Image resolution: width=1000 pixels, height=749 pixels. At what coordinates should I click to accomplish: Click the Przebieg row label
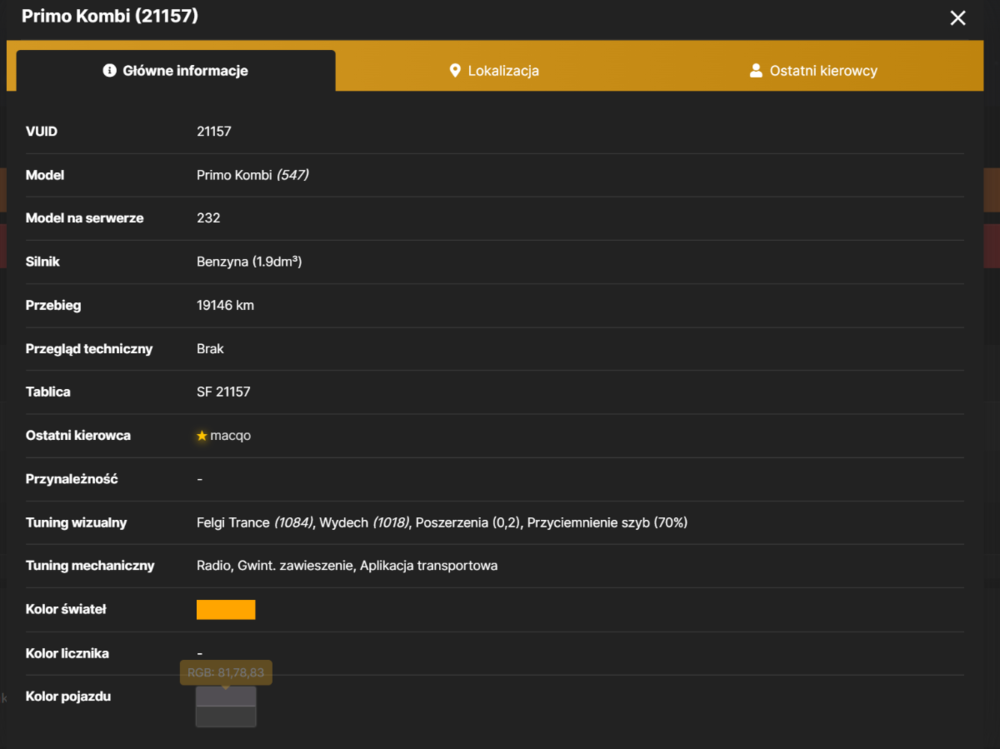click(x=53, y=306)
